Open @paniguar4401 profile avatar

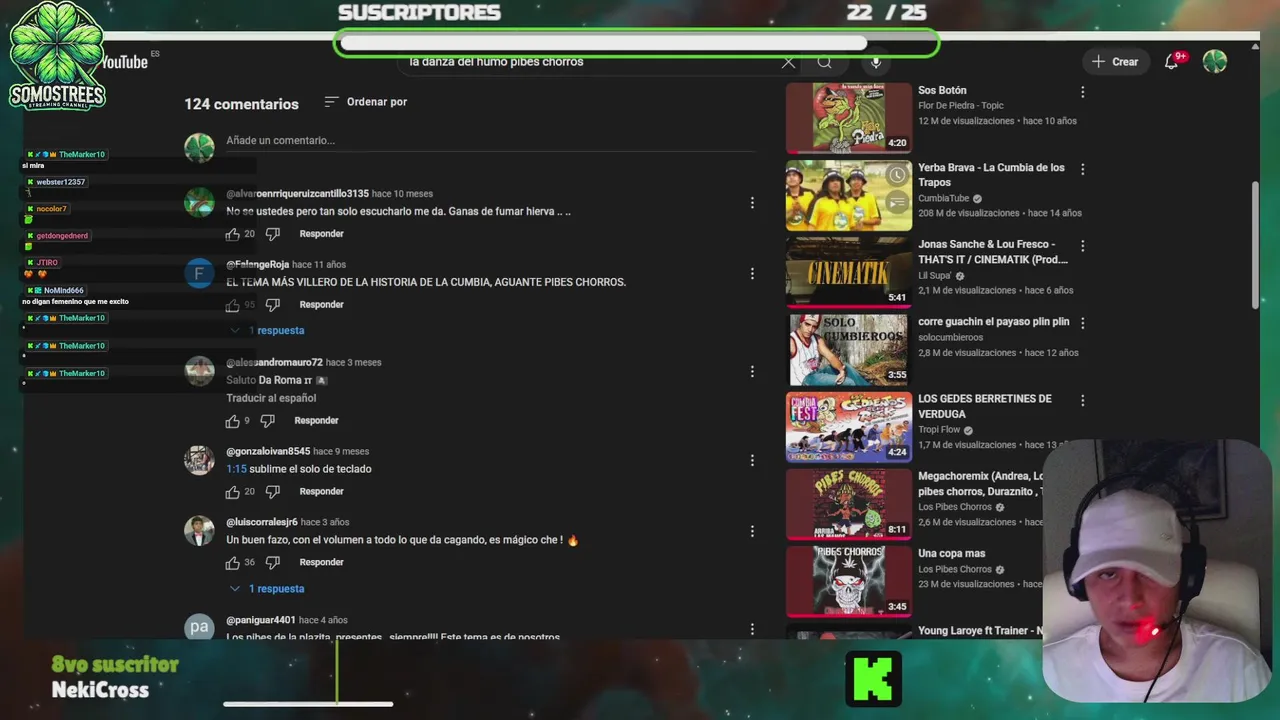click(x=199, y=627)
